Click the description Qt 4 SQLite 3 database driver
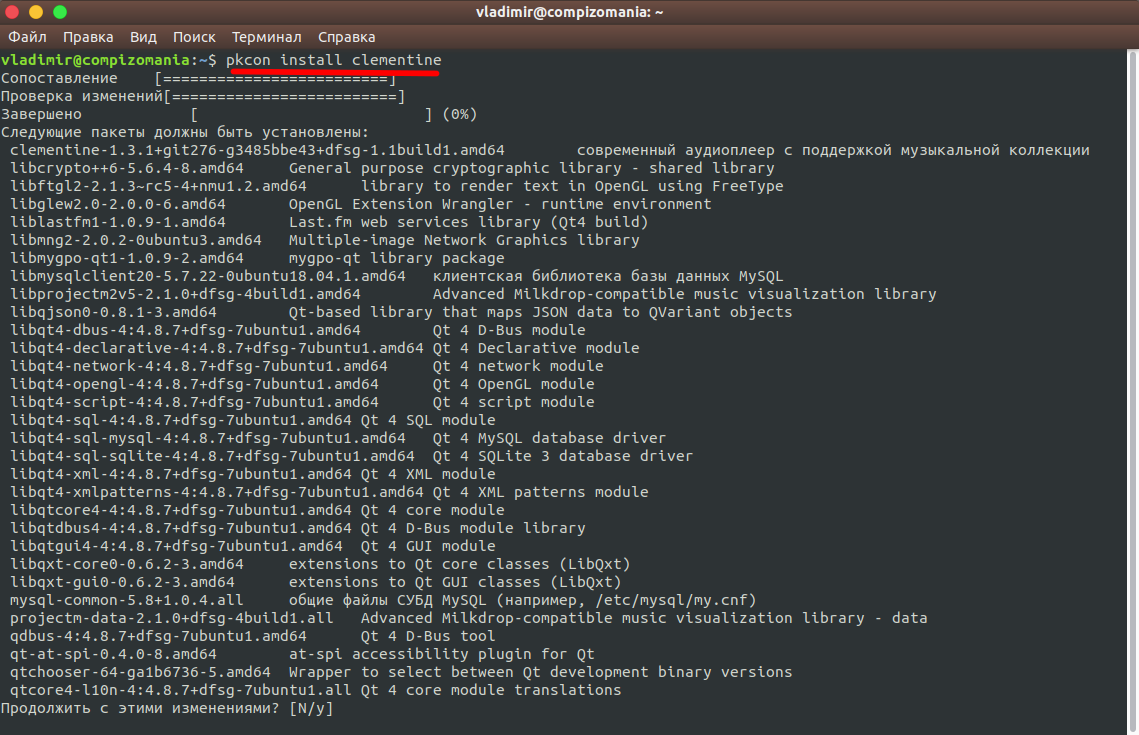Viewport: 1139px width, 735px height. [x=563, y=455]
